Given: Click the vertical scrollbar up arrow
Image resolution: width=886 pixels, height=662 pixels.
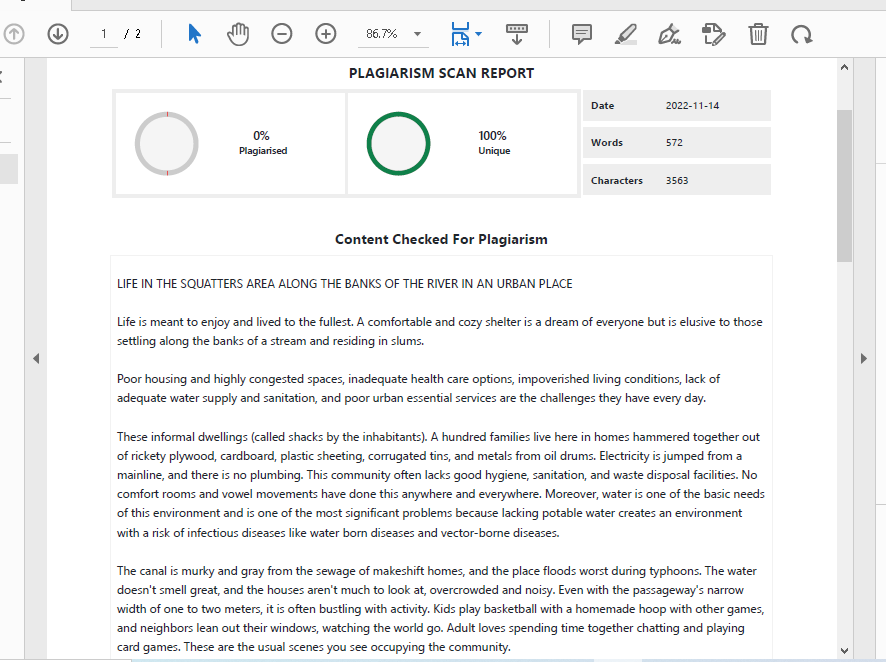Looking at the screenshot, I should (x=844, y=67).
